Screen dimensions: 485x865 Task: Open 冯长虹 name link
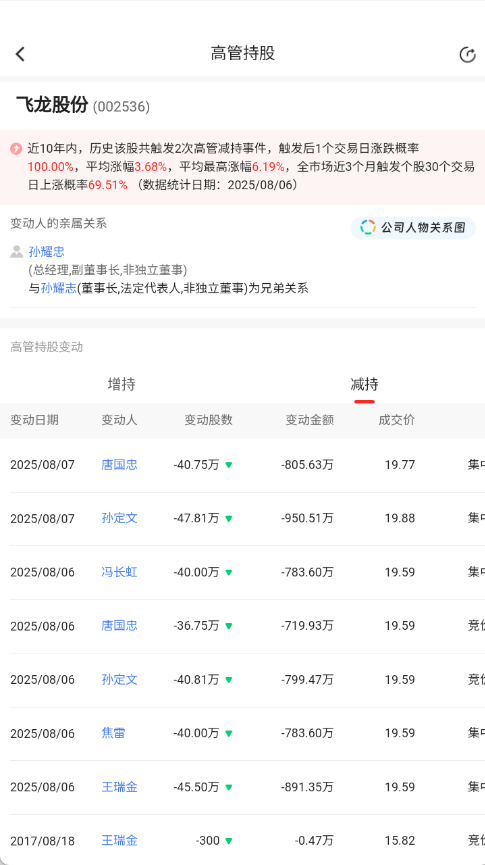pos(119,572)
